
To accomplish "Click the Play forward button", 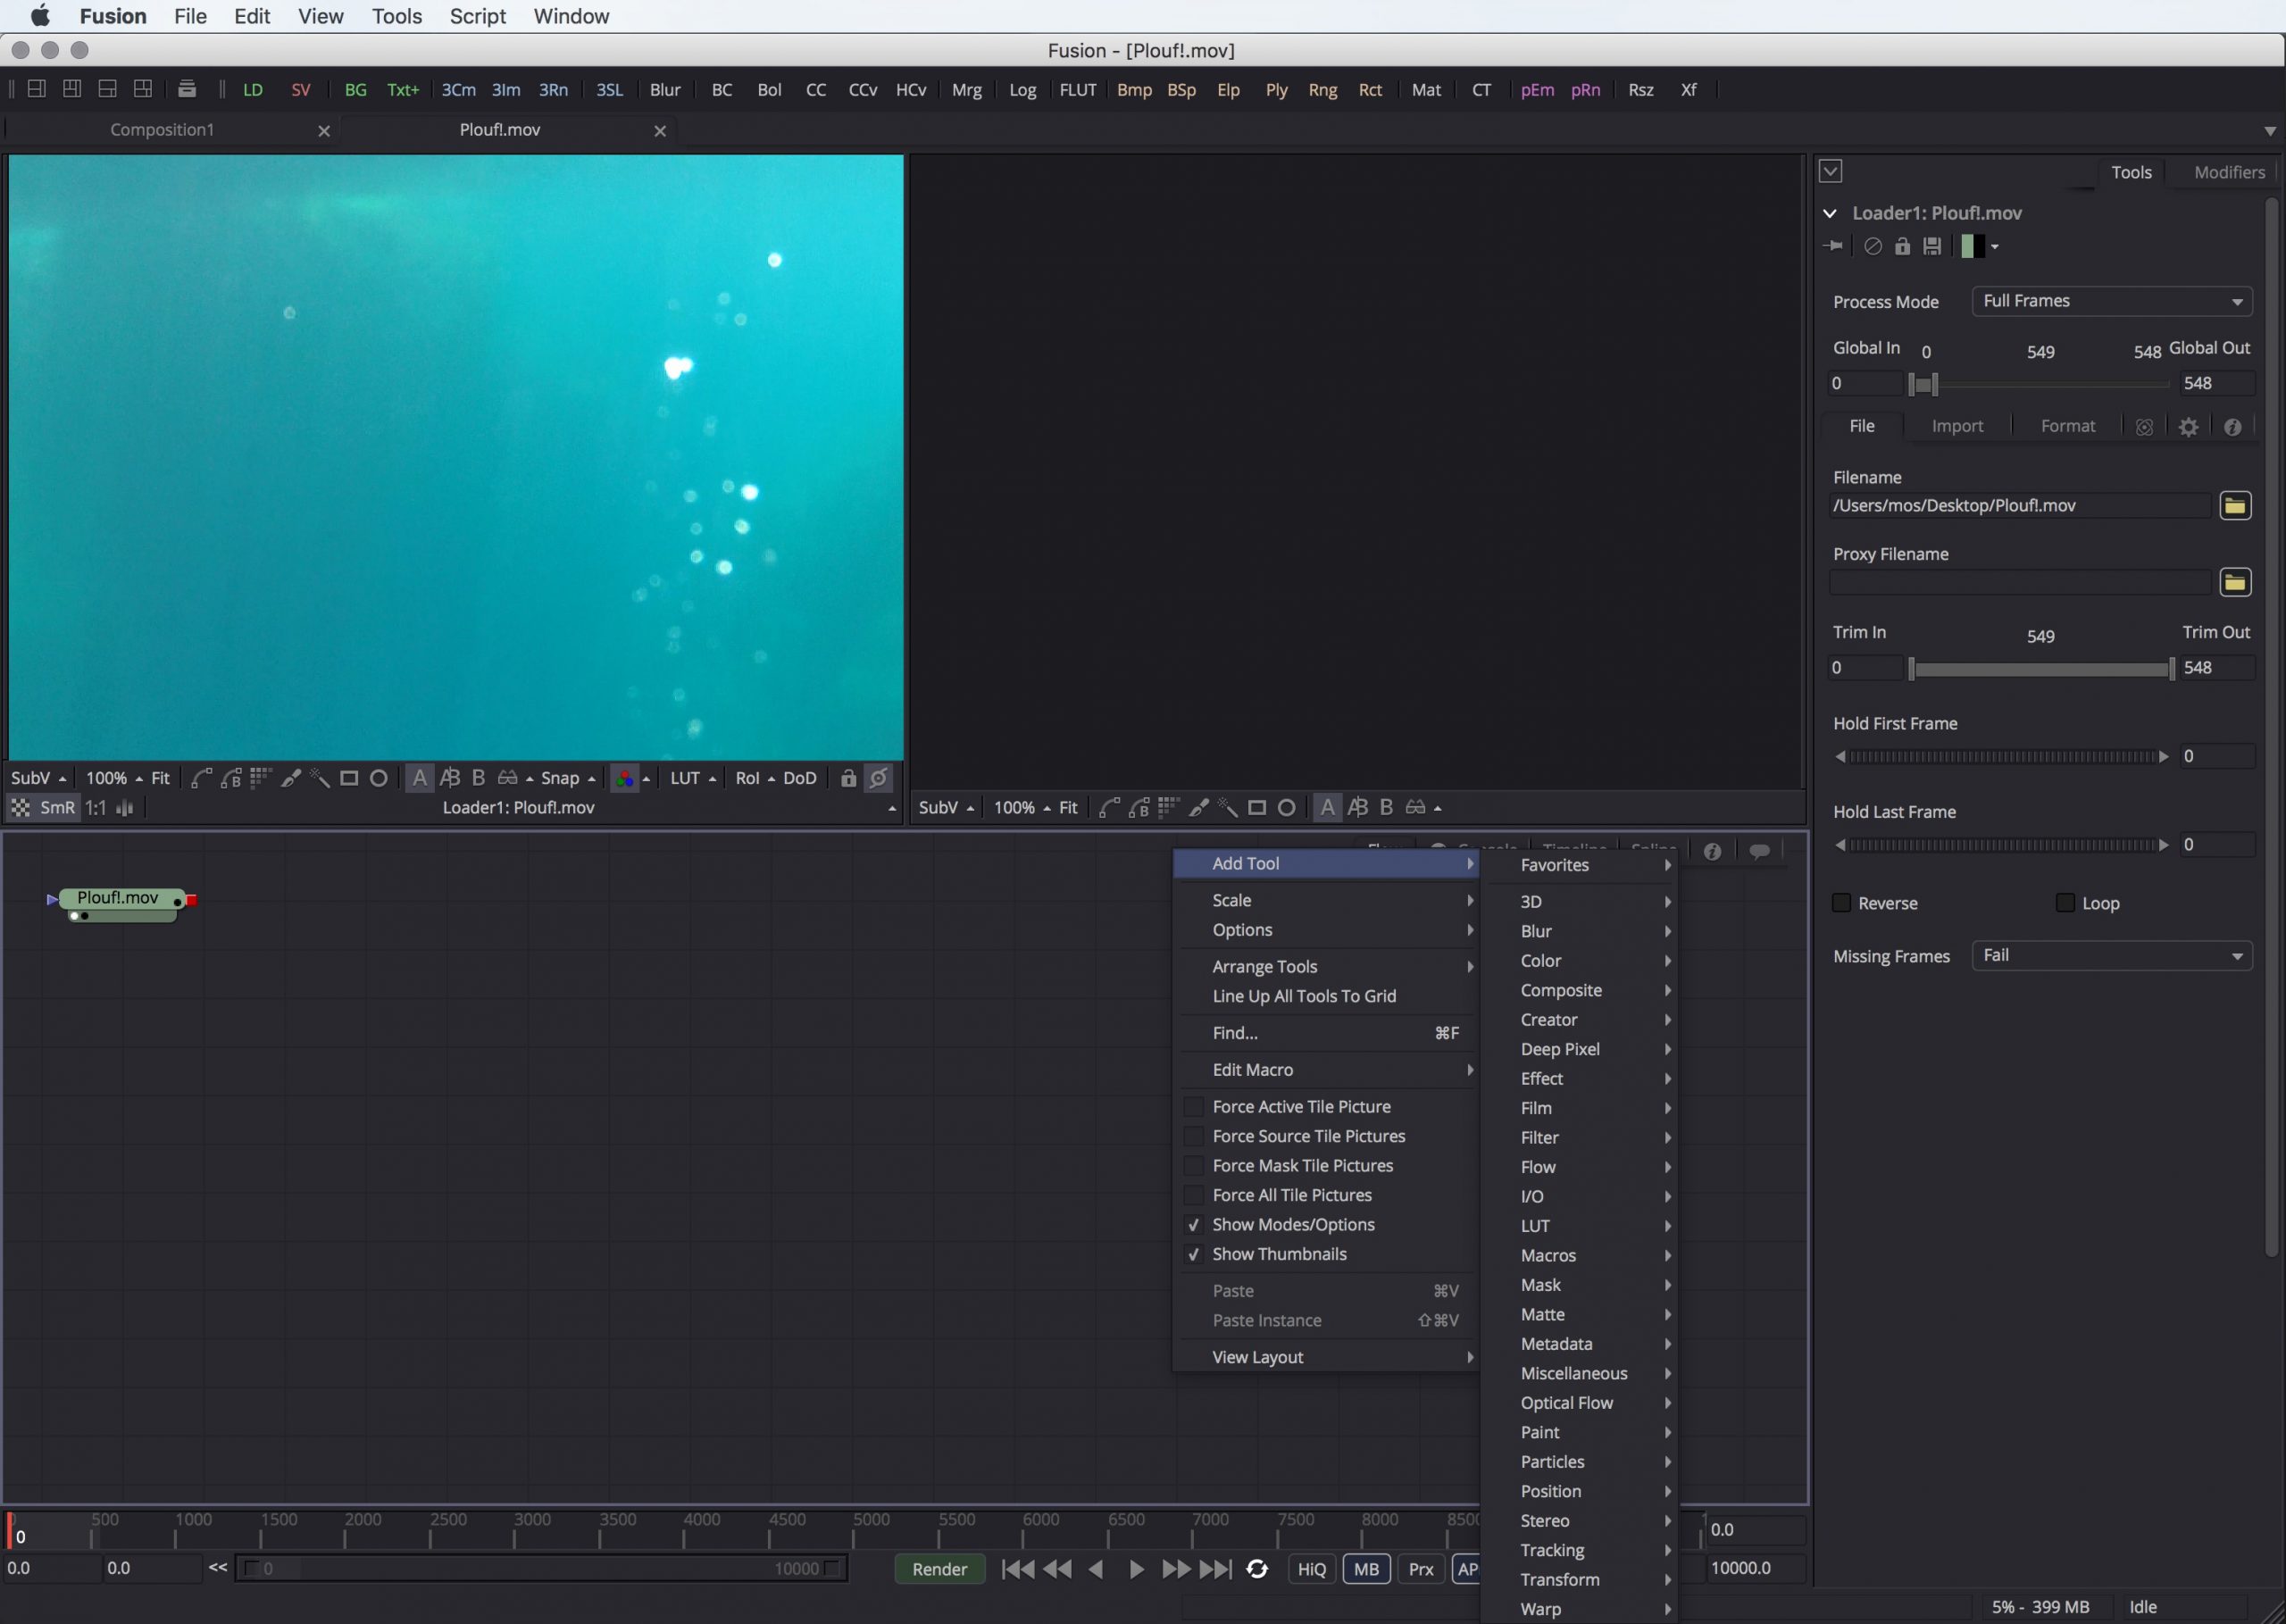I will [x=1136, y=1569].
